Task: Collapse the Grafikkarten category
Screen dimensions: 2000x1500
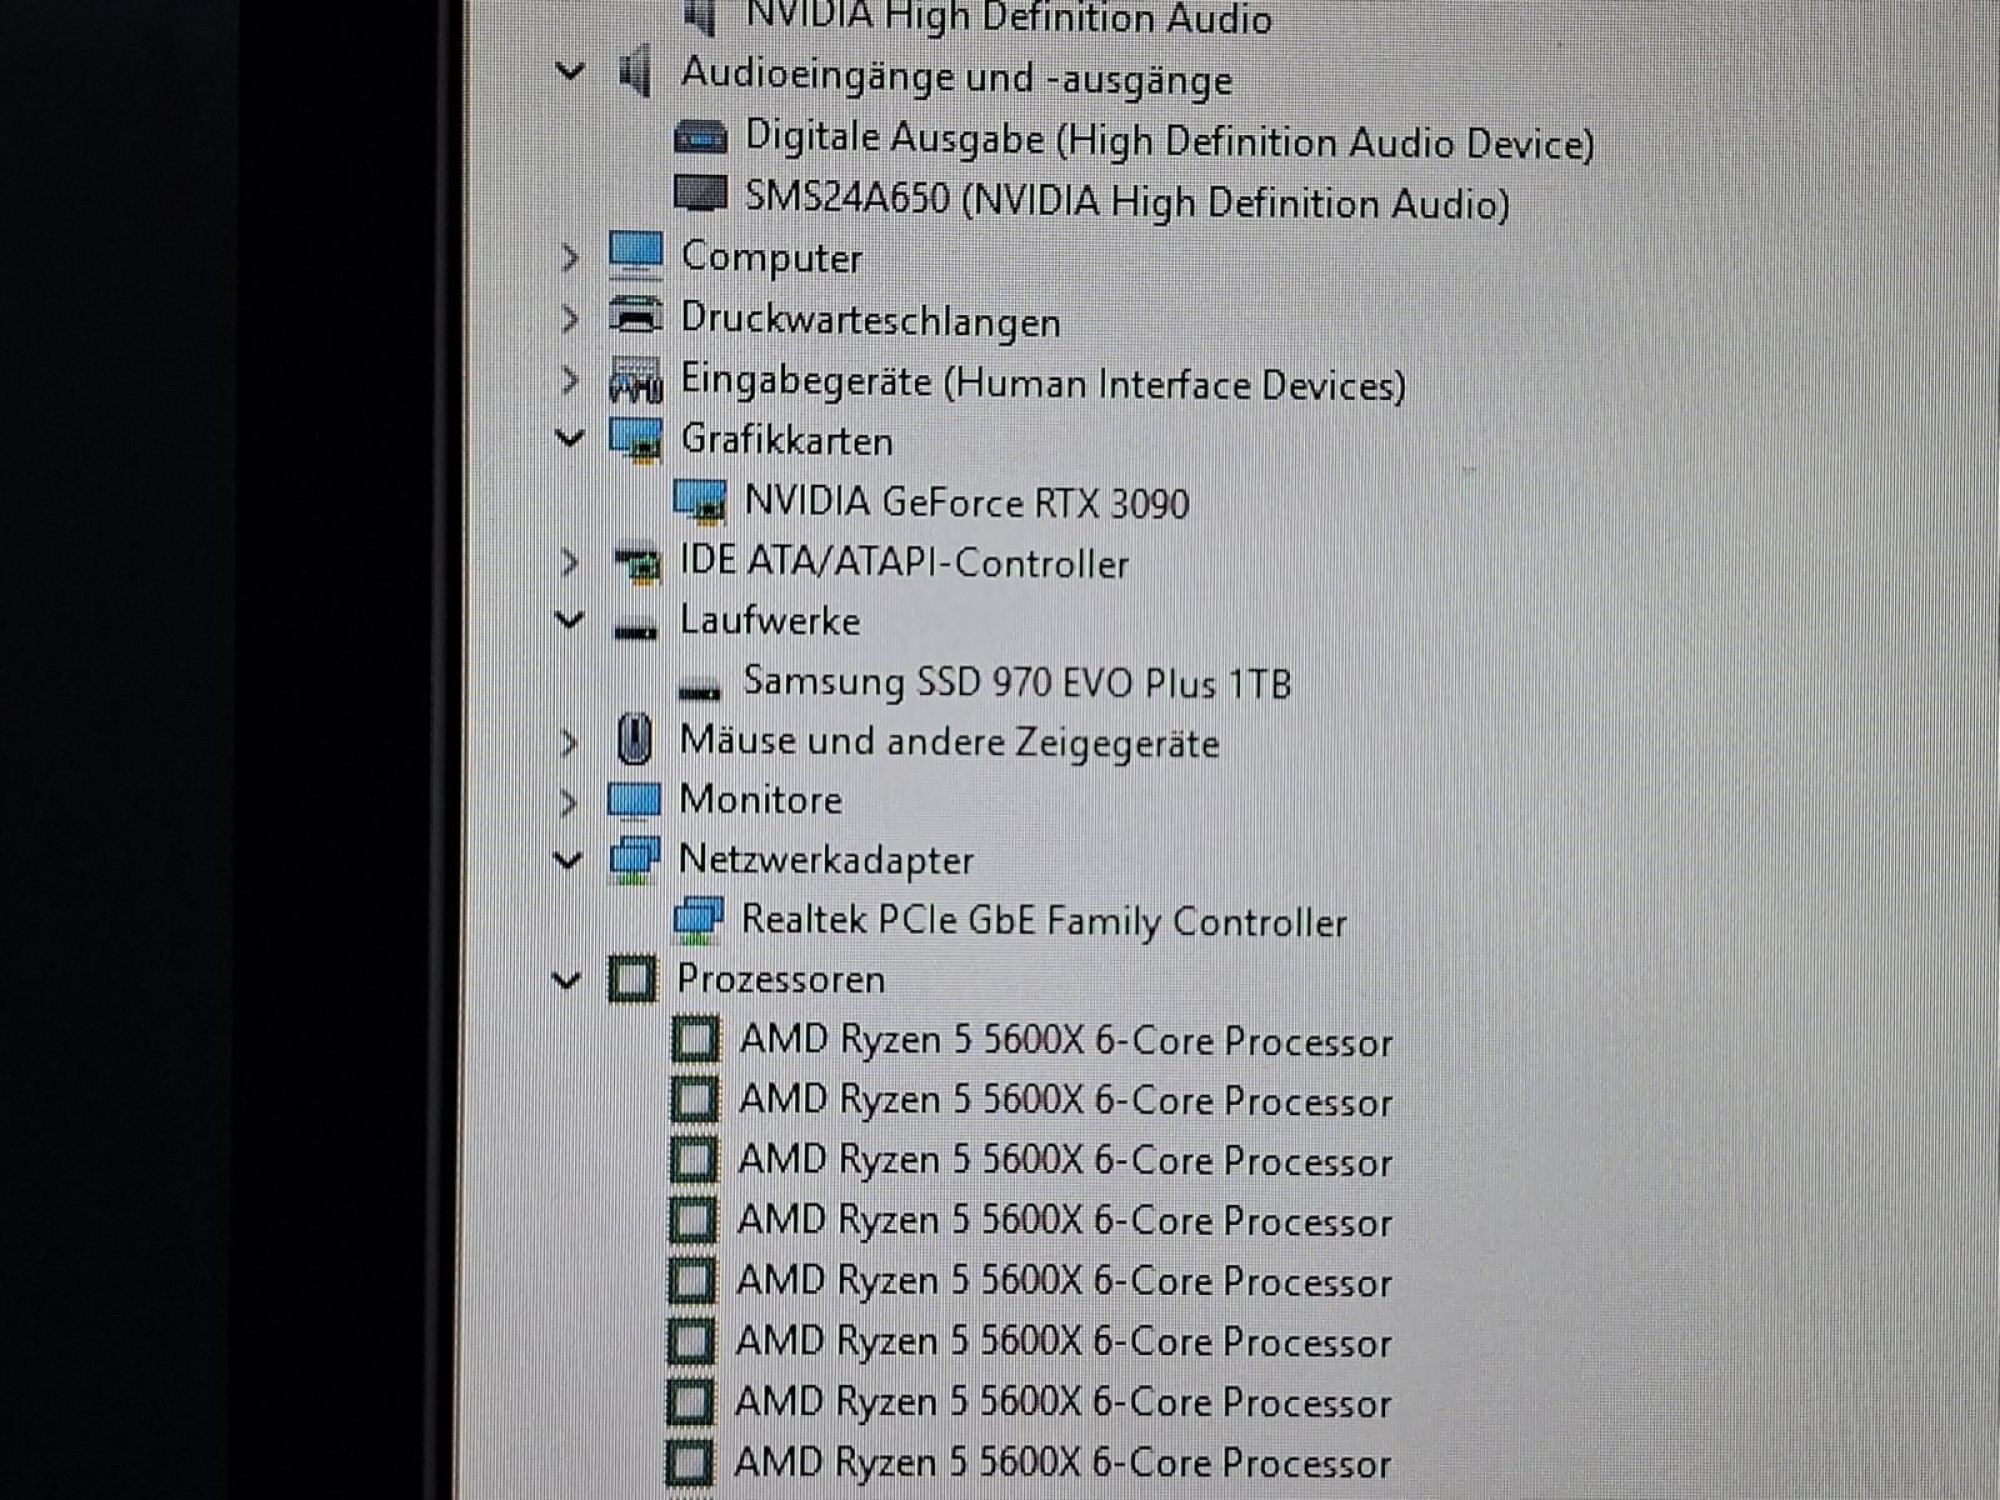Action: [569, 438]
